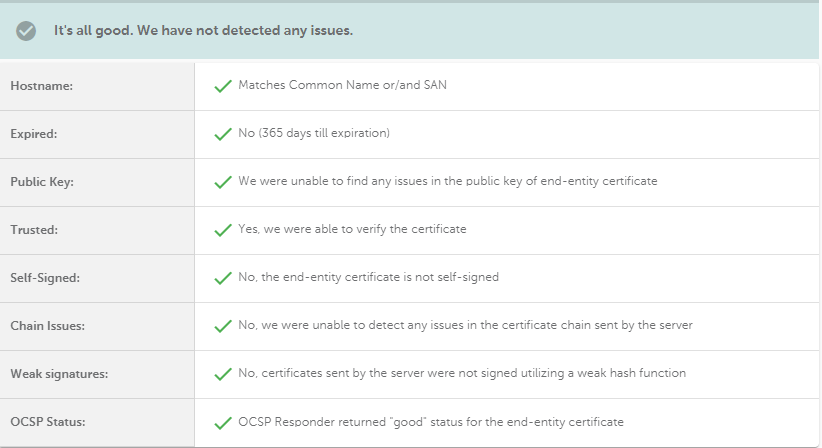Screen dimensions: 822x448
Task: Click the gray checkmark circle in banner
Action: pos(26,31)
